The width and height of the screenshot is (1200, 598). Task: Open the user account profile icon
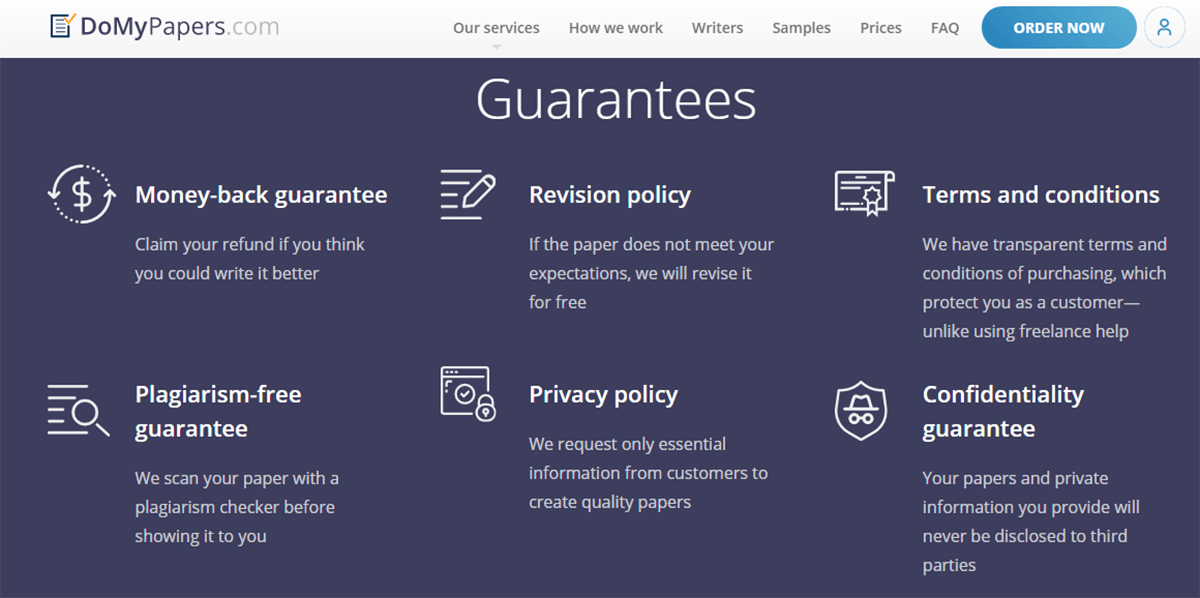tap(1164, 28)
